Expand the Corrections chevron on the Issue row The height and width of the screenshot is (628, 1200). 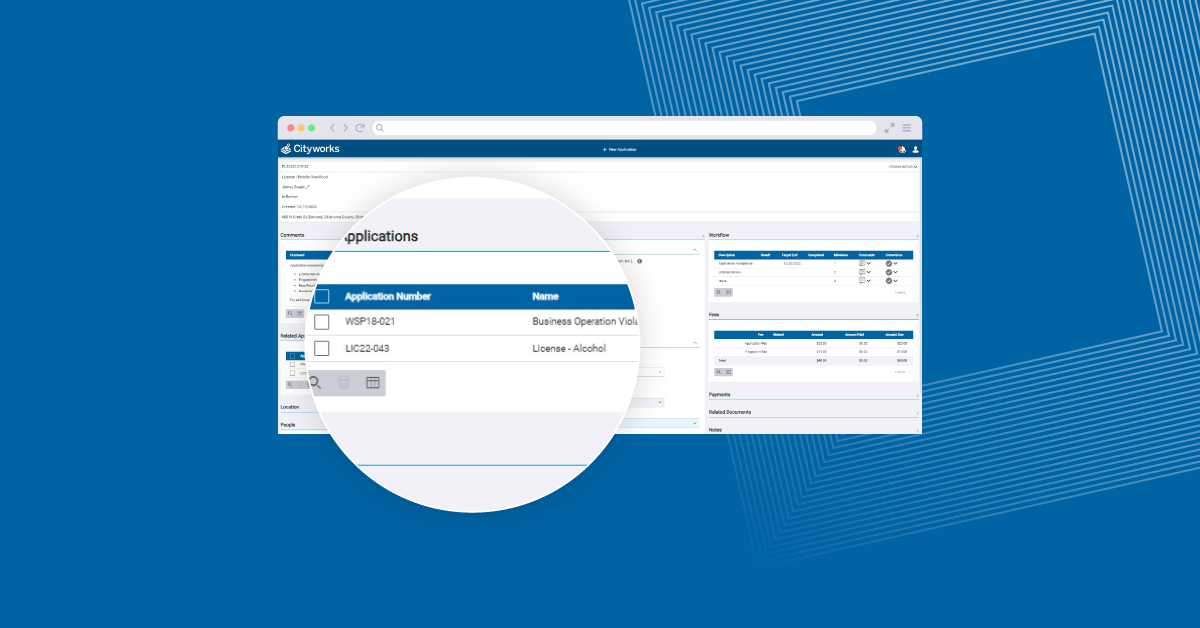(896, 283)
